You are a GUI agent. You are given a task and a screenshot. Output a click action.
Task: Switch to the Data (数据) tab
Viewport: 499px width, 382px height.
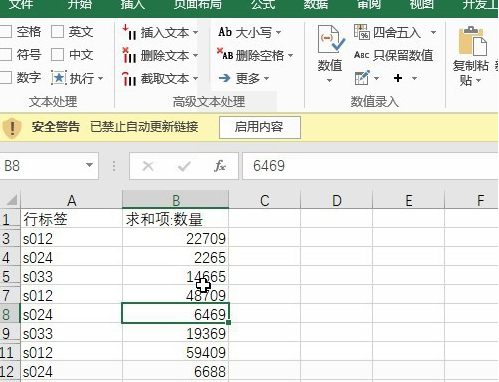tap(316, 5)
